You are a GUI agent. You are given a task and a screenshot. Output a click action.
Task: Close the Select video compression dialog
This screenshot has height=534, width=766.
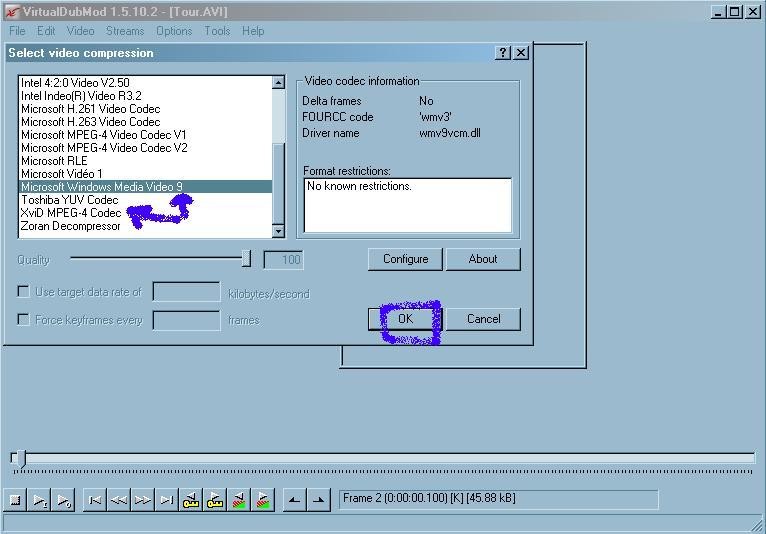(521, 53)
